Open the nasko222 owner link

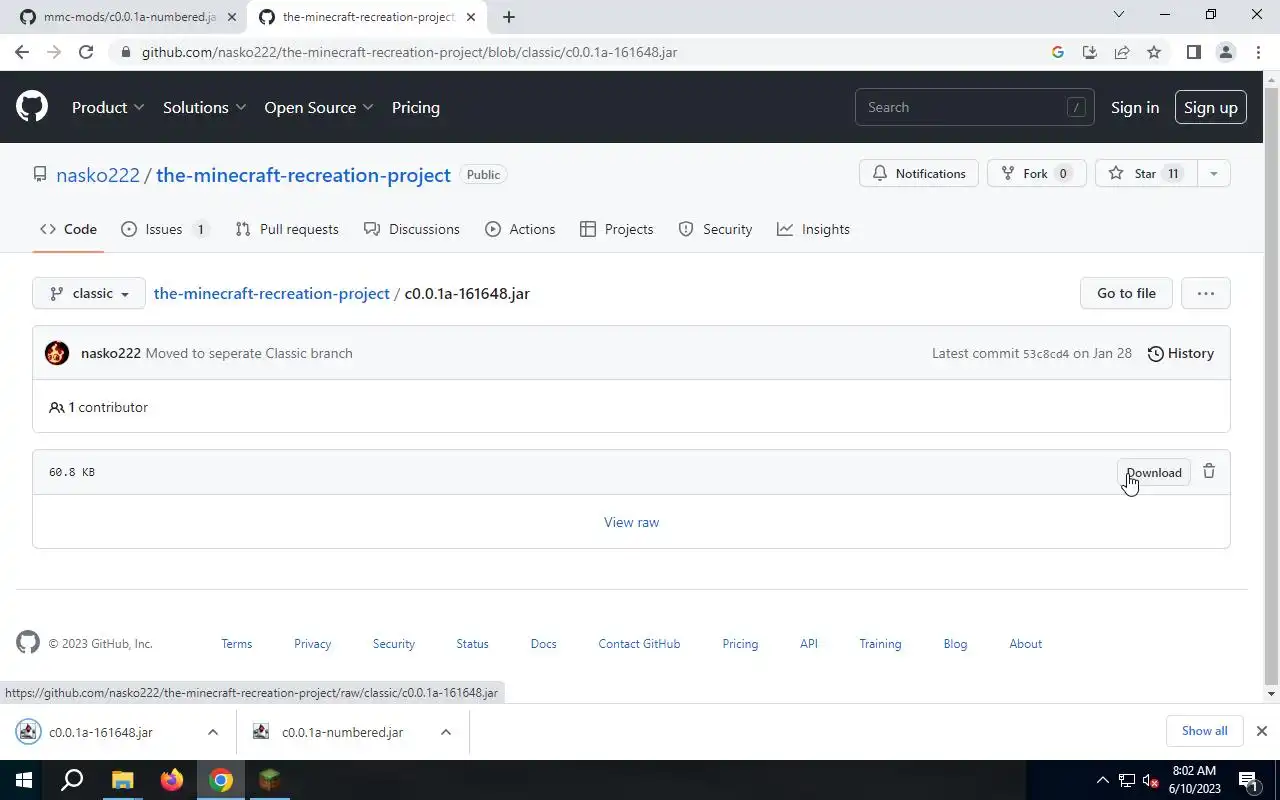tap(98, 175)
